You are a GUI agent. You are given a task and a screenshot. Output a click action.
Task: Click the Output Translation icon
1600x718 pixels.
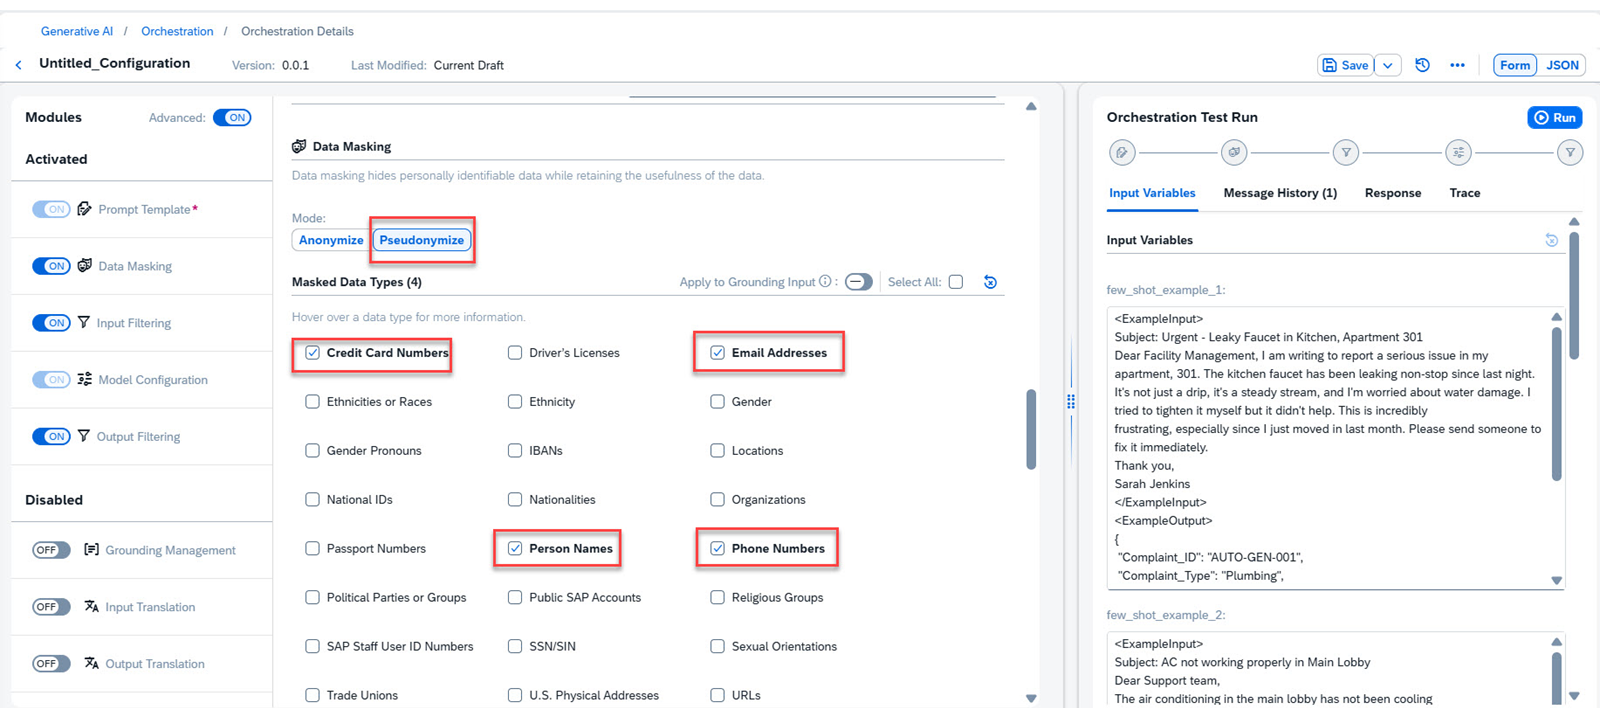[91, 663]
